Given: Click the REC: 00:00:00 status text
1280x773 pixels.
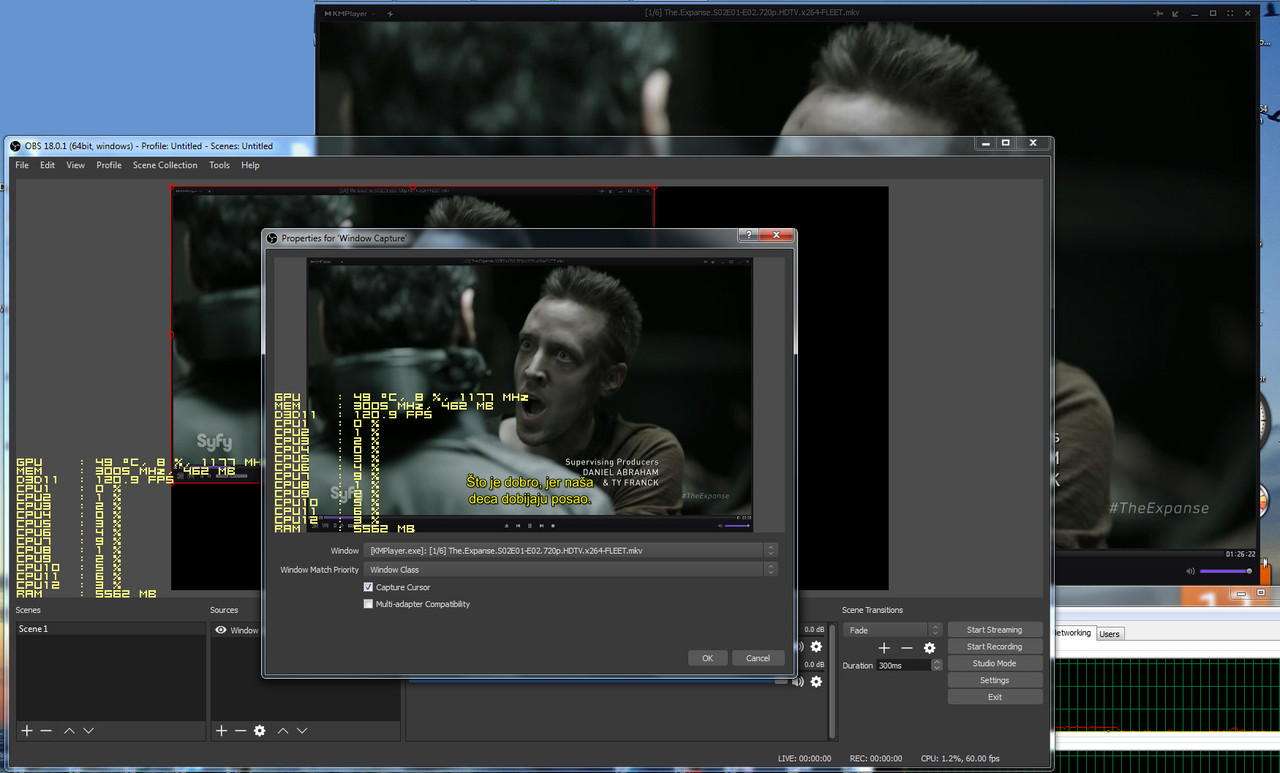Looking at the screenshot, I should point(876,758).
